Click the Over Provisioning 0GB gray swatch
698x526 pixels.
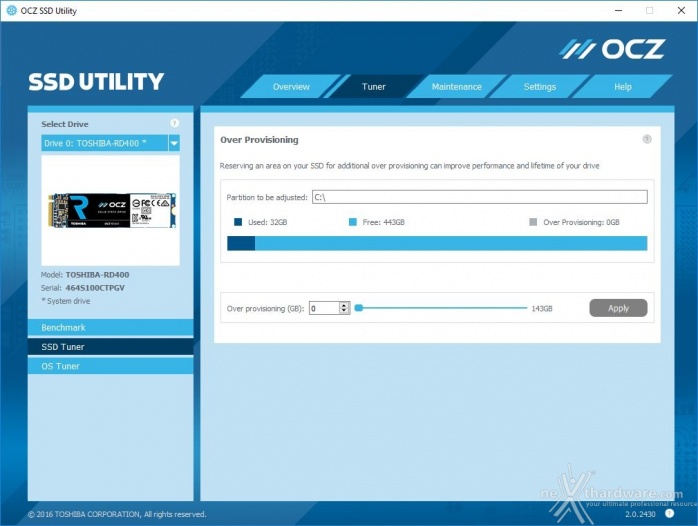pos(533,222)
